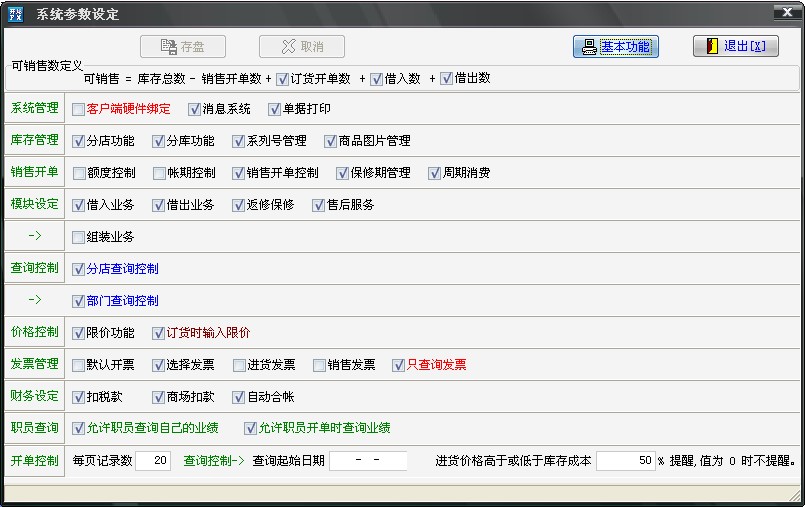Screen dimensions: 805x507
Task: Toggle the 周期消费 checkbox
Action: pyautogui.click(x=434, y=173)
